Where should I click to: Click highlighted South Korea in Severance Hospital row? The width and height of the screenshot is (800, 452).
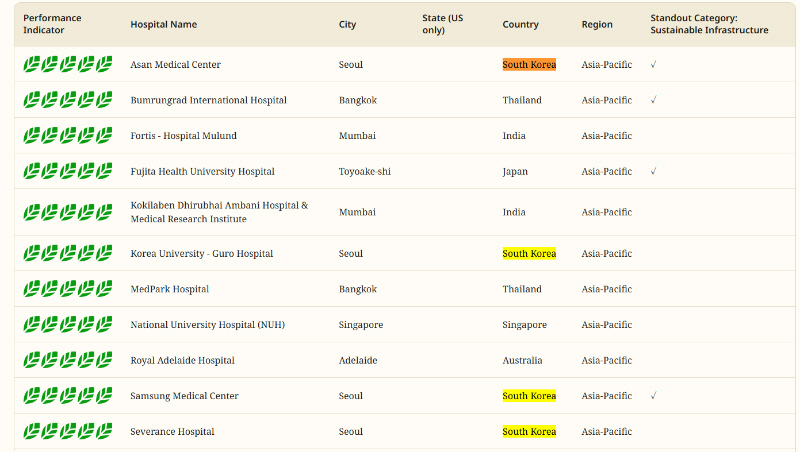(x=529, y=432)
